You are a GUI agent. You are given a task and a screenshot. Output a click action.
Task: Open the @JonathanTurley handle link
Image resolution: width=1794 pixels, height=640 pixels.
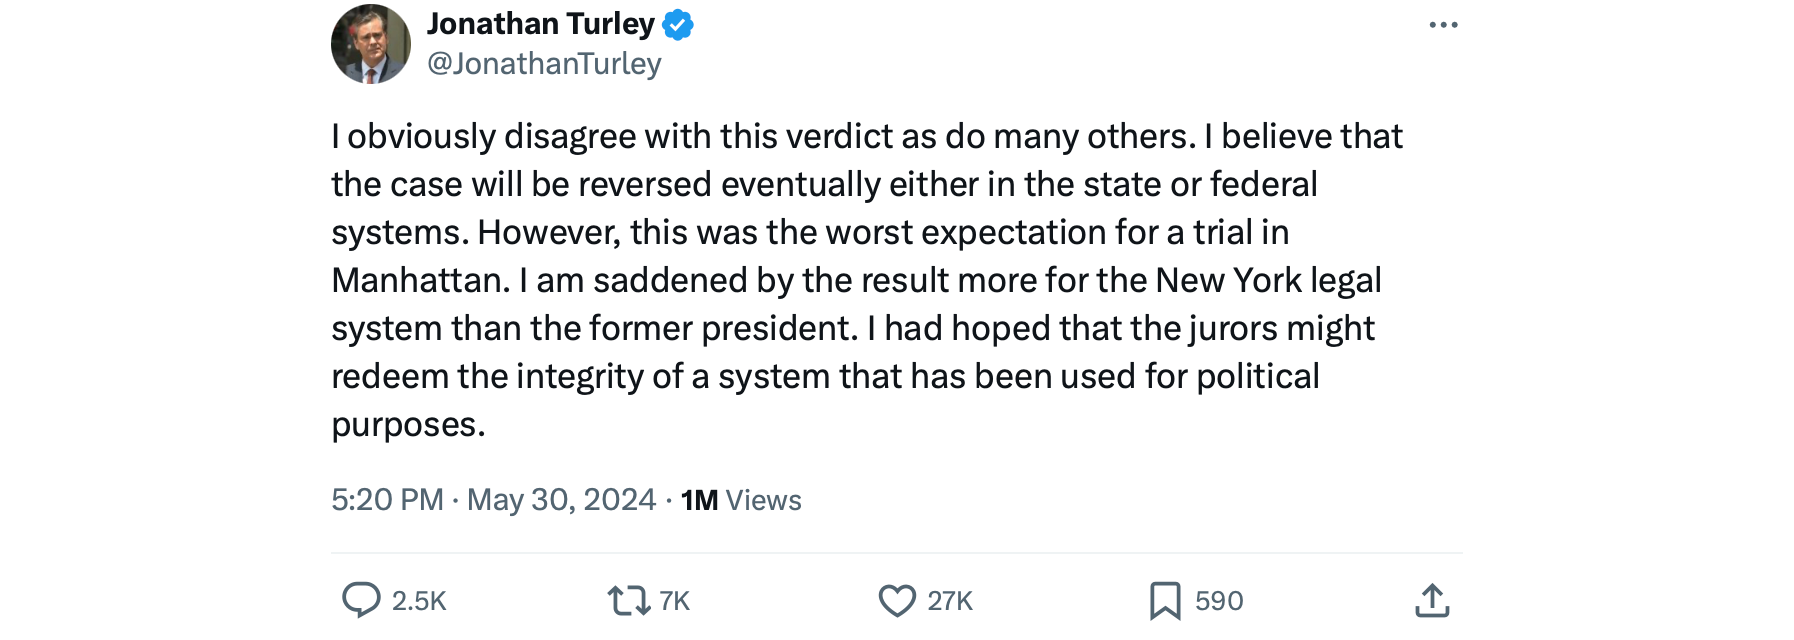pos(544,64)
